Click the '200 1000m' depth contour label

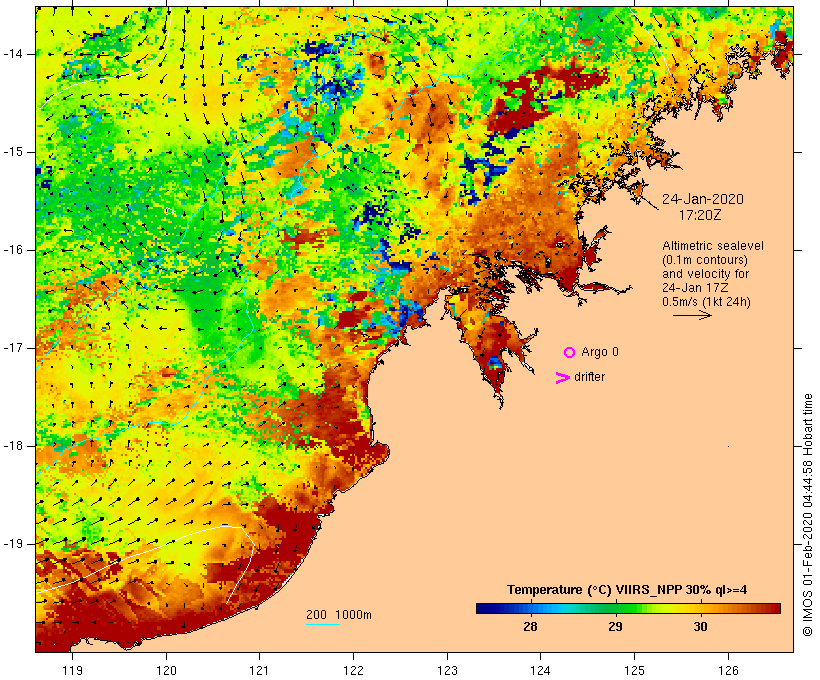click(x=339, y=615)
